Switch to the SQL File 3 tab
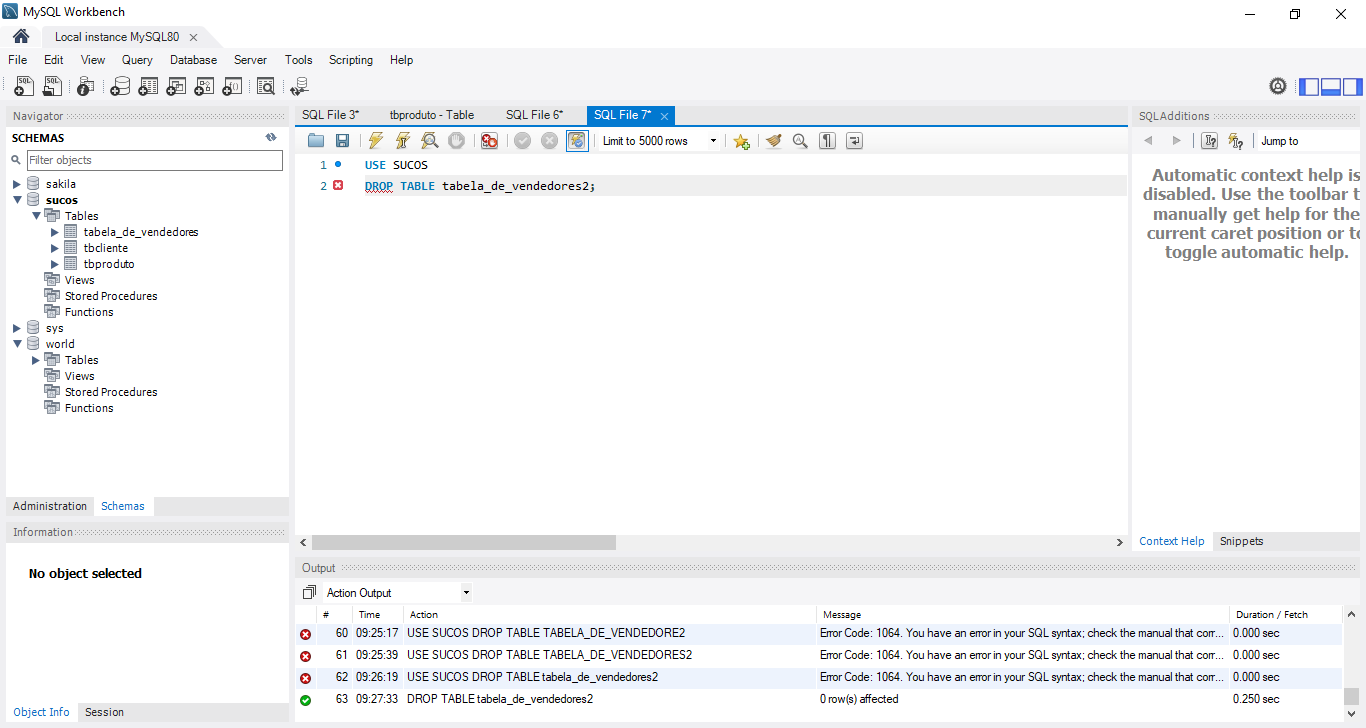Screen dimensions: 1366x728 coord(330,115)
